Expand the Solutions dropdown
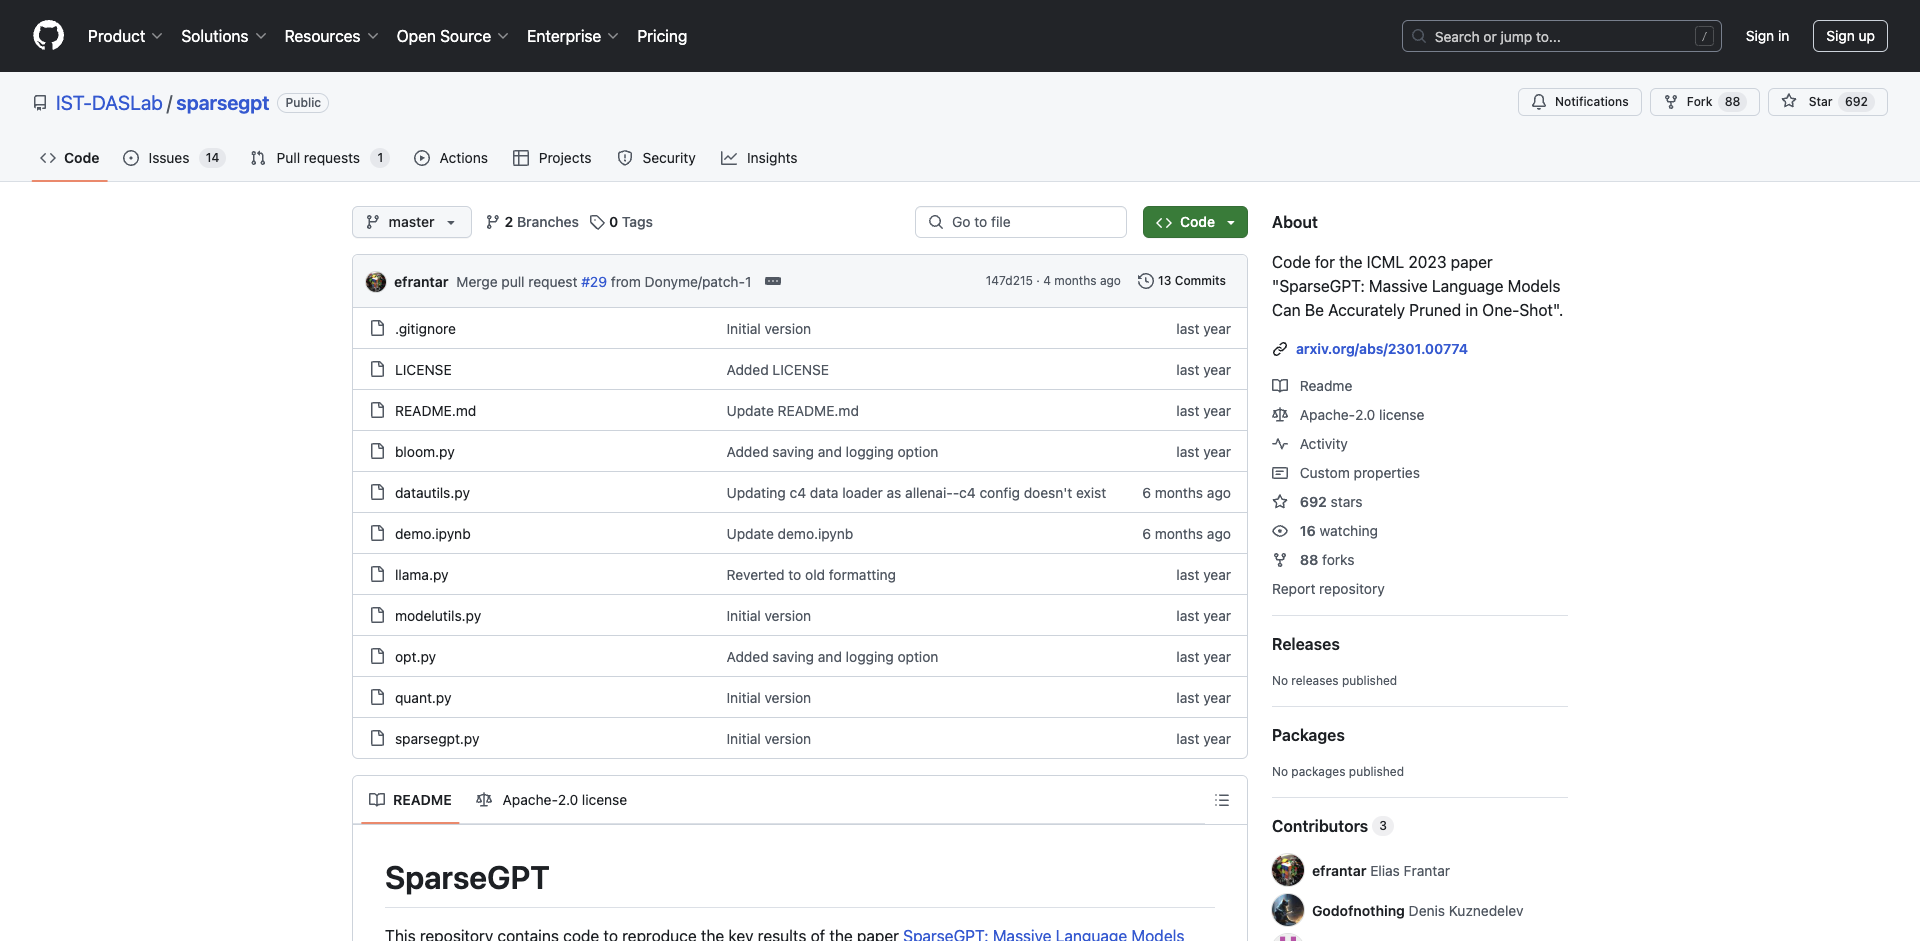Viewport: 1920px width, 941px height. coord(223,36)
